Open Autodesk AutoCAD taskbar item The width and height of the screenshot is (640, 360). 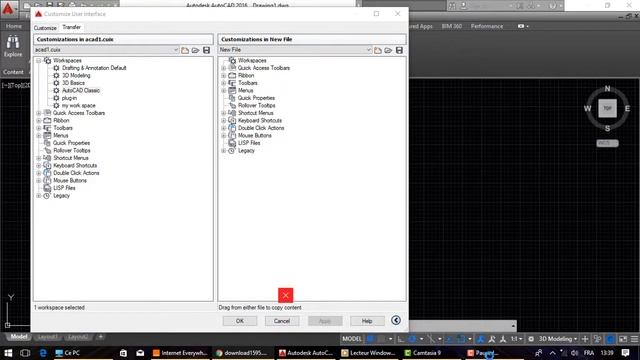click(306, 353)
